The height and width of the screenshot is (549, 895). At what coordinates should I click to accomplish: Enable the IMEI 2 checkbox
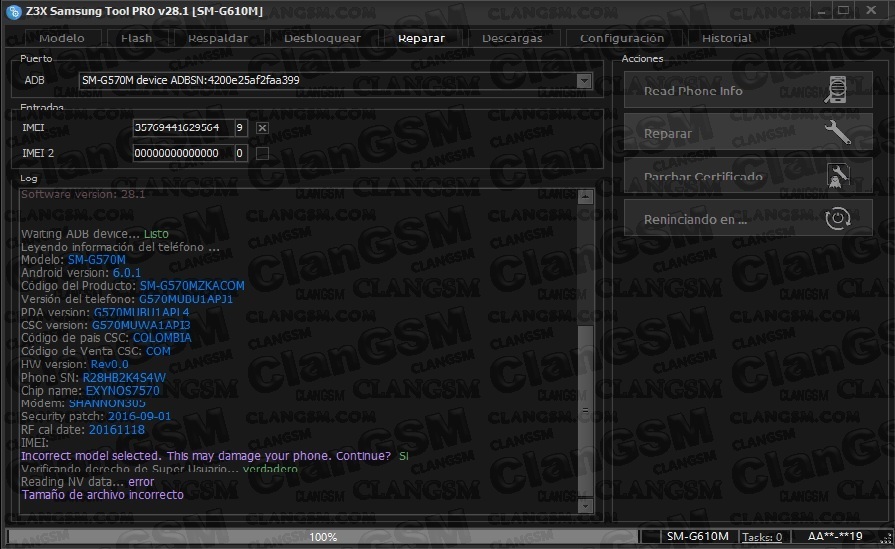point(262,153)
